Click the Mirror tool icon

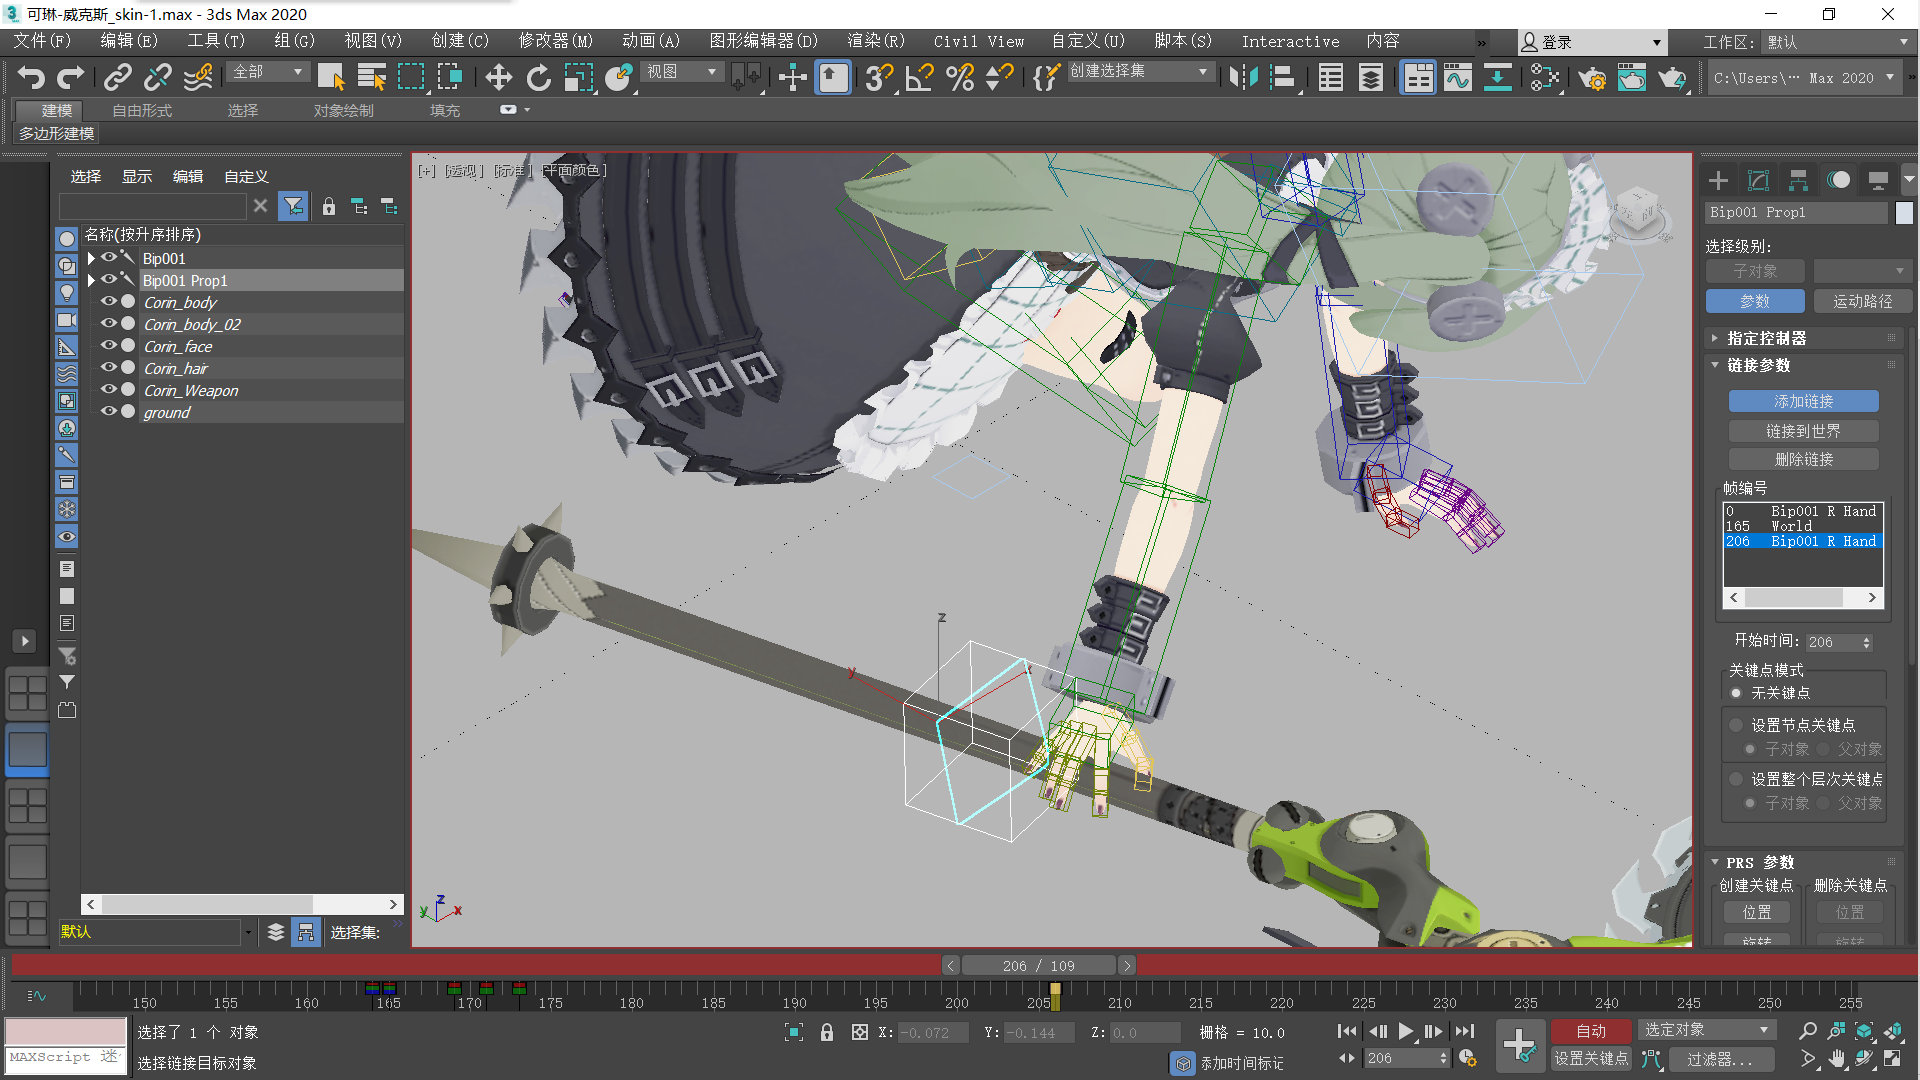(x=1243, y=77)
